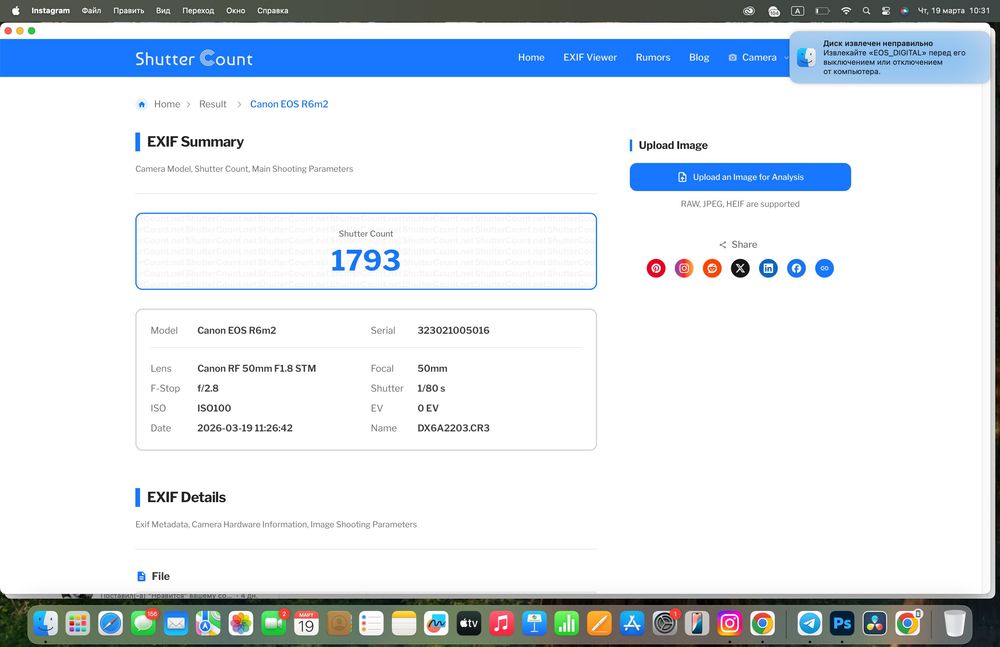Expand the Camera dropdown in navigation

click(x=759, y=57)
